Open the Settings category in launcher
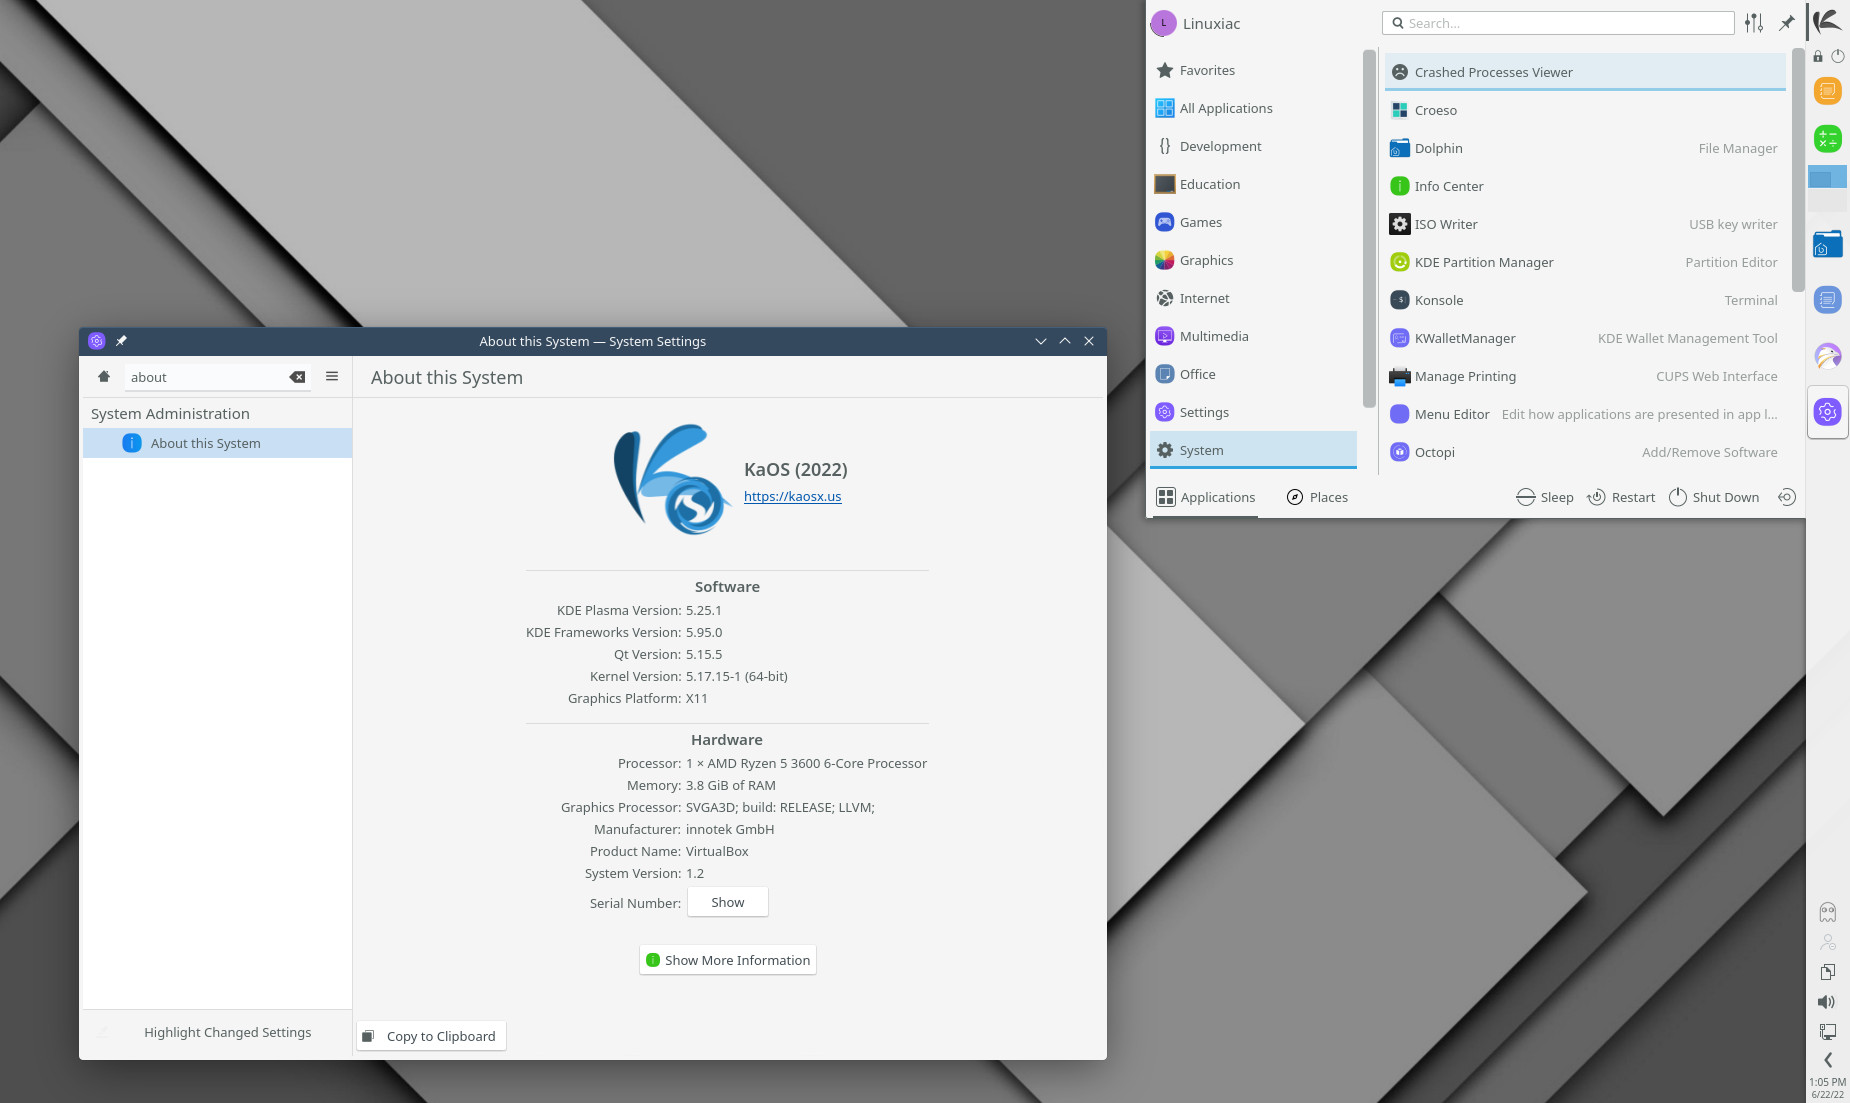Image resolution: width=1850 pixels, height=1103 pixels. click(1253, 412)
